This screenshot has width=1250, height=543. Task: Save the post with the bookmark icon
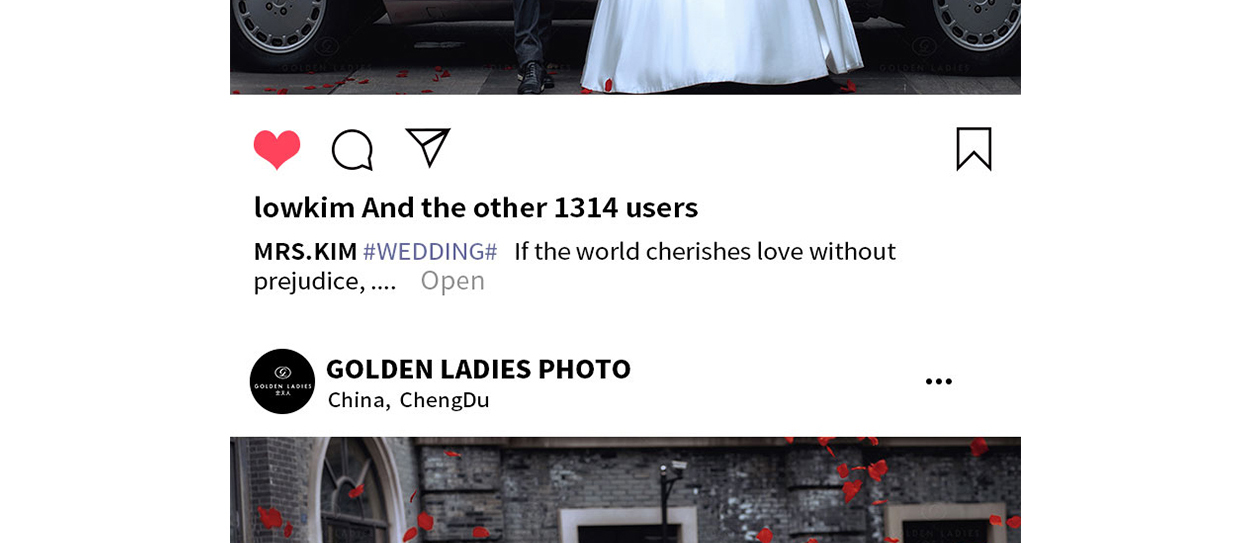[x=974, y=149]
